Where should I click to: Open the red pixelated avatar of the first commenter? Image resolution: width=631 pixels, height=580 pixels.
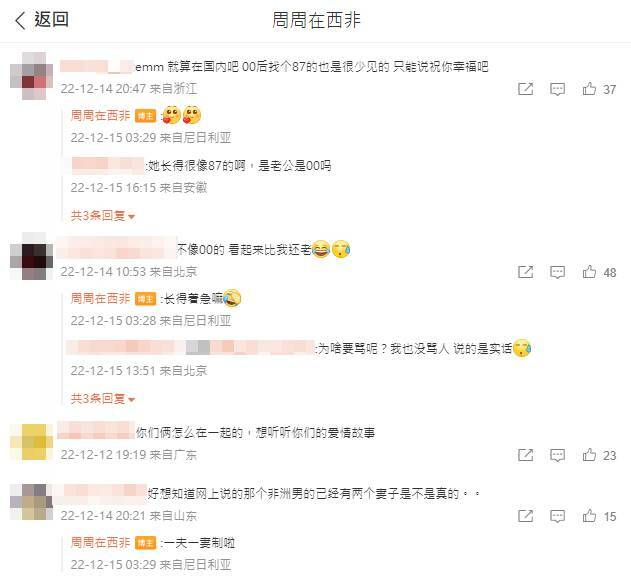coord(31,76)
